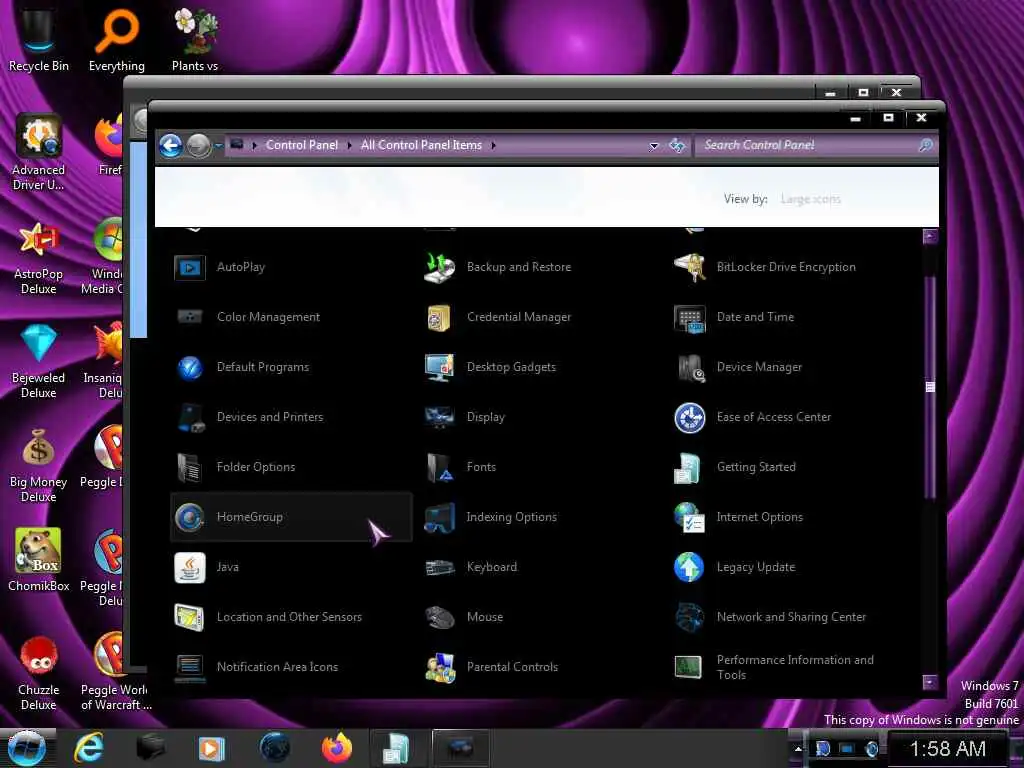Open the Windows Start button

point(27,748)
